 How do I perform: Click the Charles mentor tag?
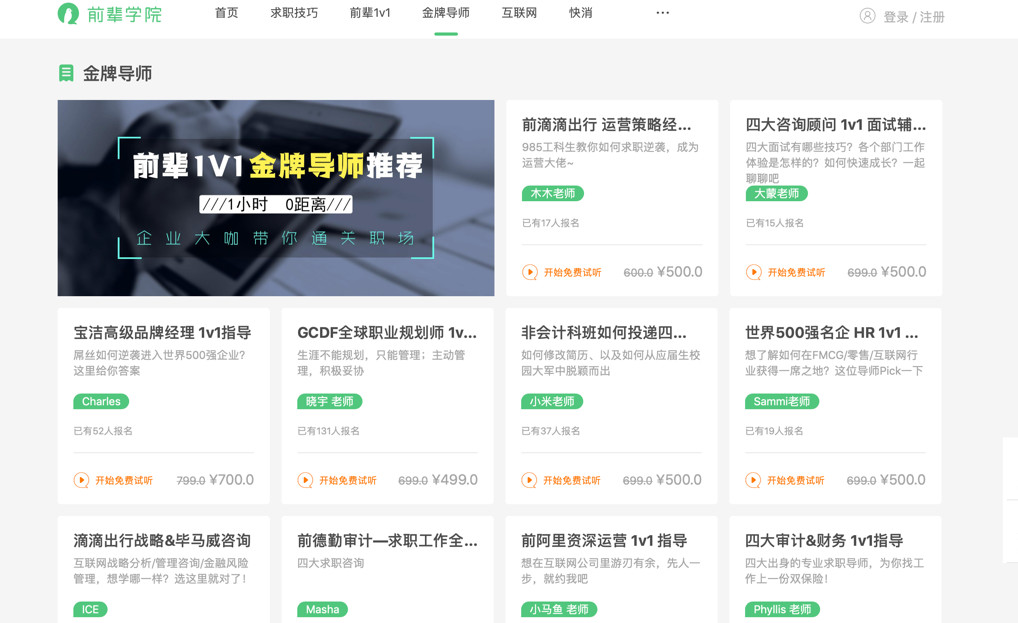[100, 402]
